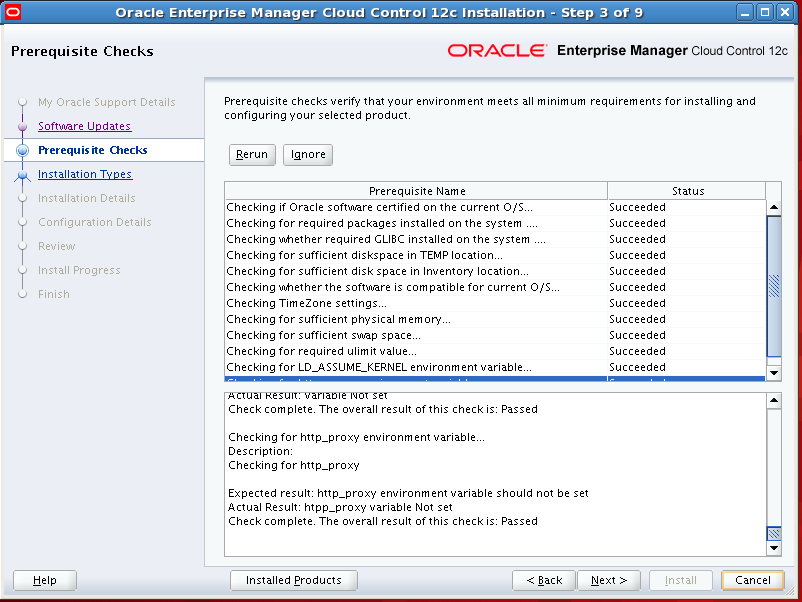This screenshot has height=602, width=802.
Task: Minimize the installer window
Action: [745, 12]
